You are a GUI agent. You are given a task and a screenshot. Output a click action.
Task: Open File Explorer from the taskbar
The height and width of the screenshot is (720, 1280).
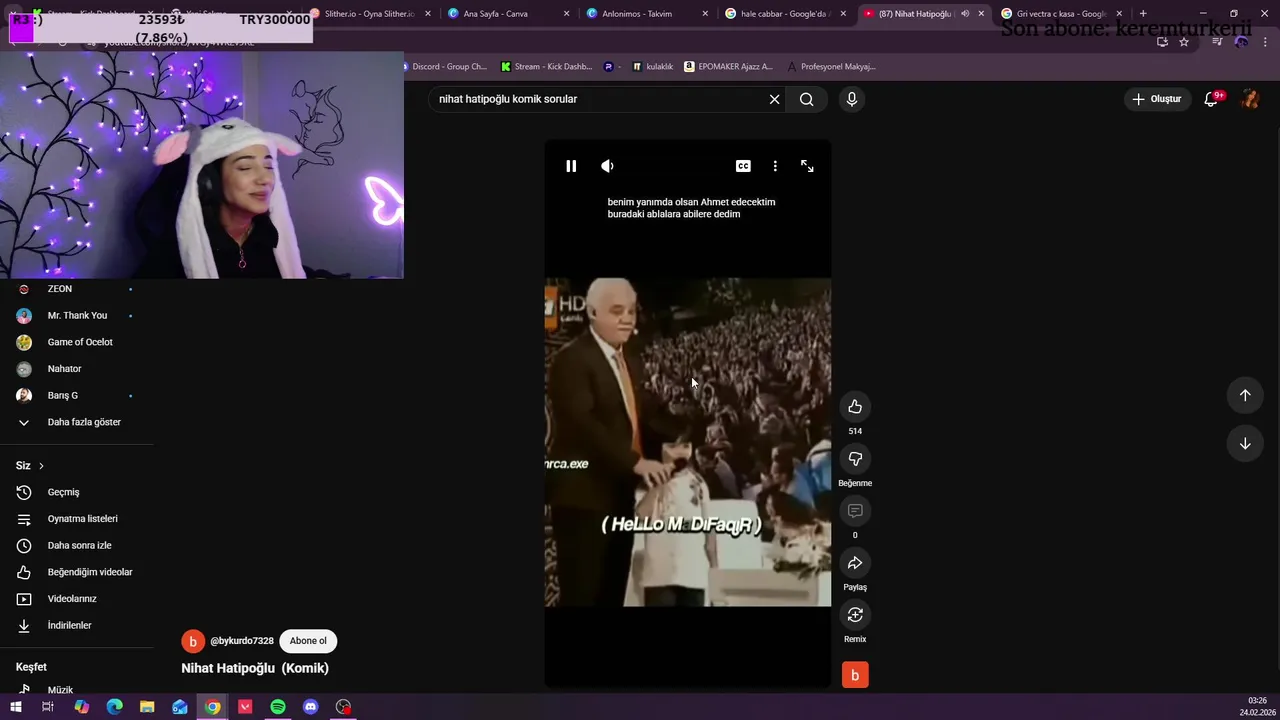coord(147,707)
